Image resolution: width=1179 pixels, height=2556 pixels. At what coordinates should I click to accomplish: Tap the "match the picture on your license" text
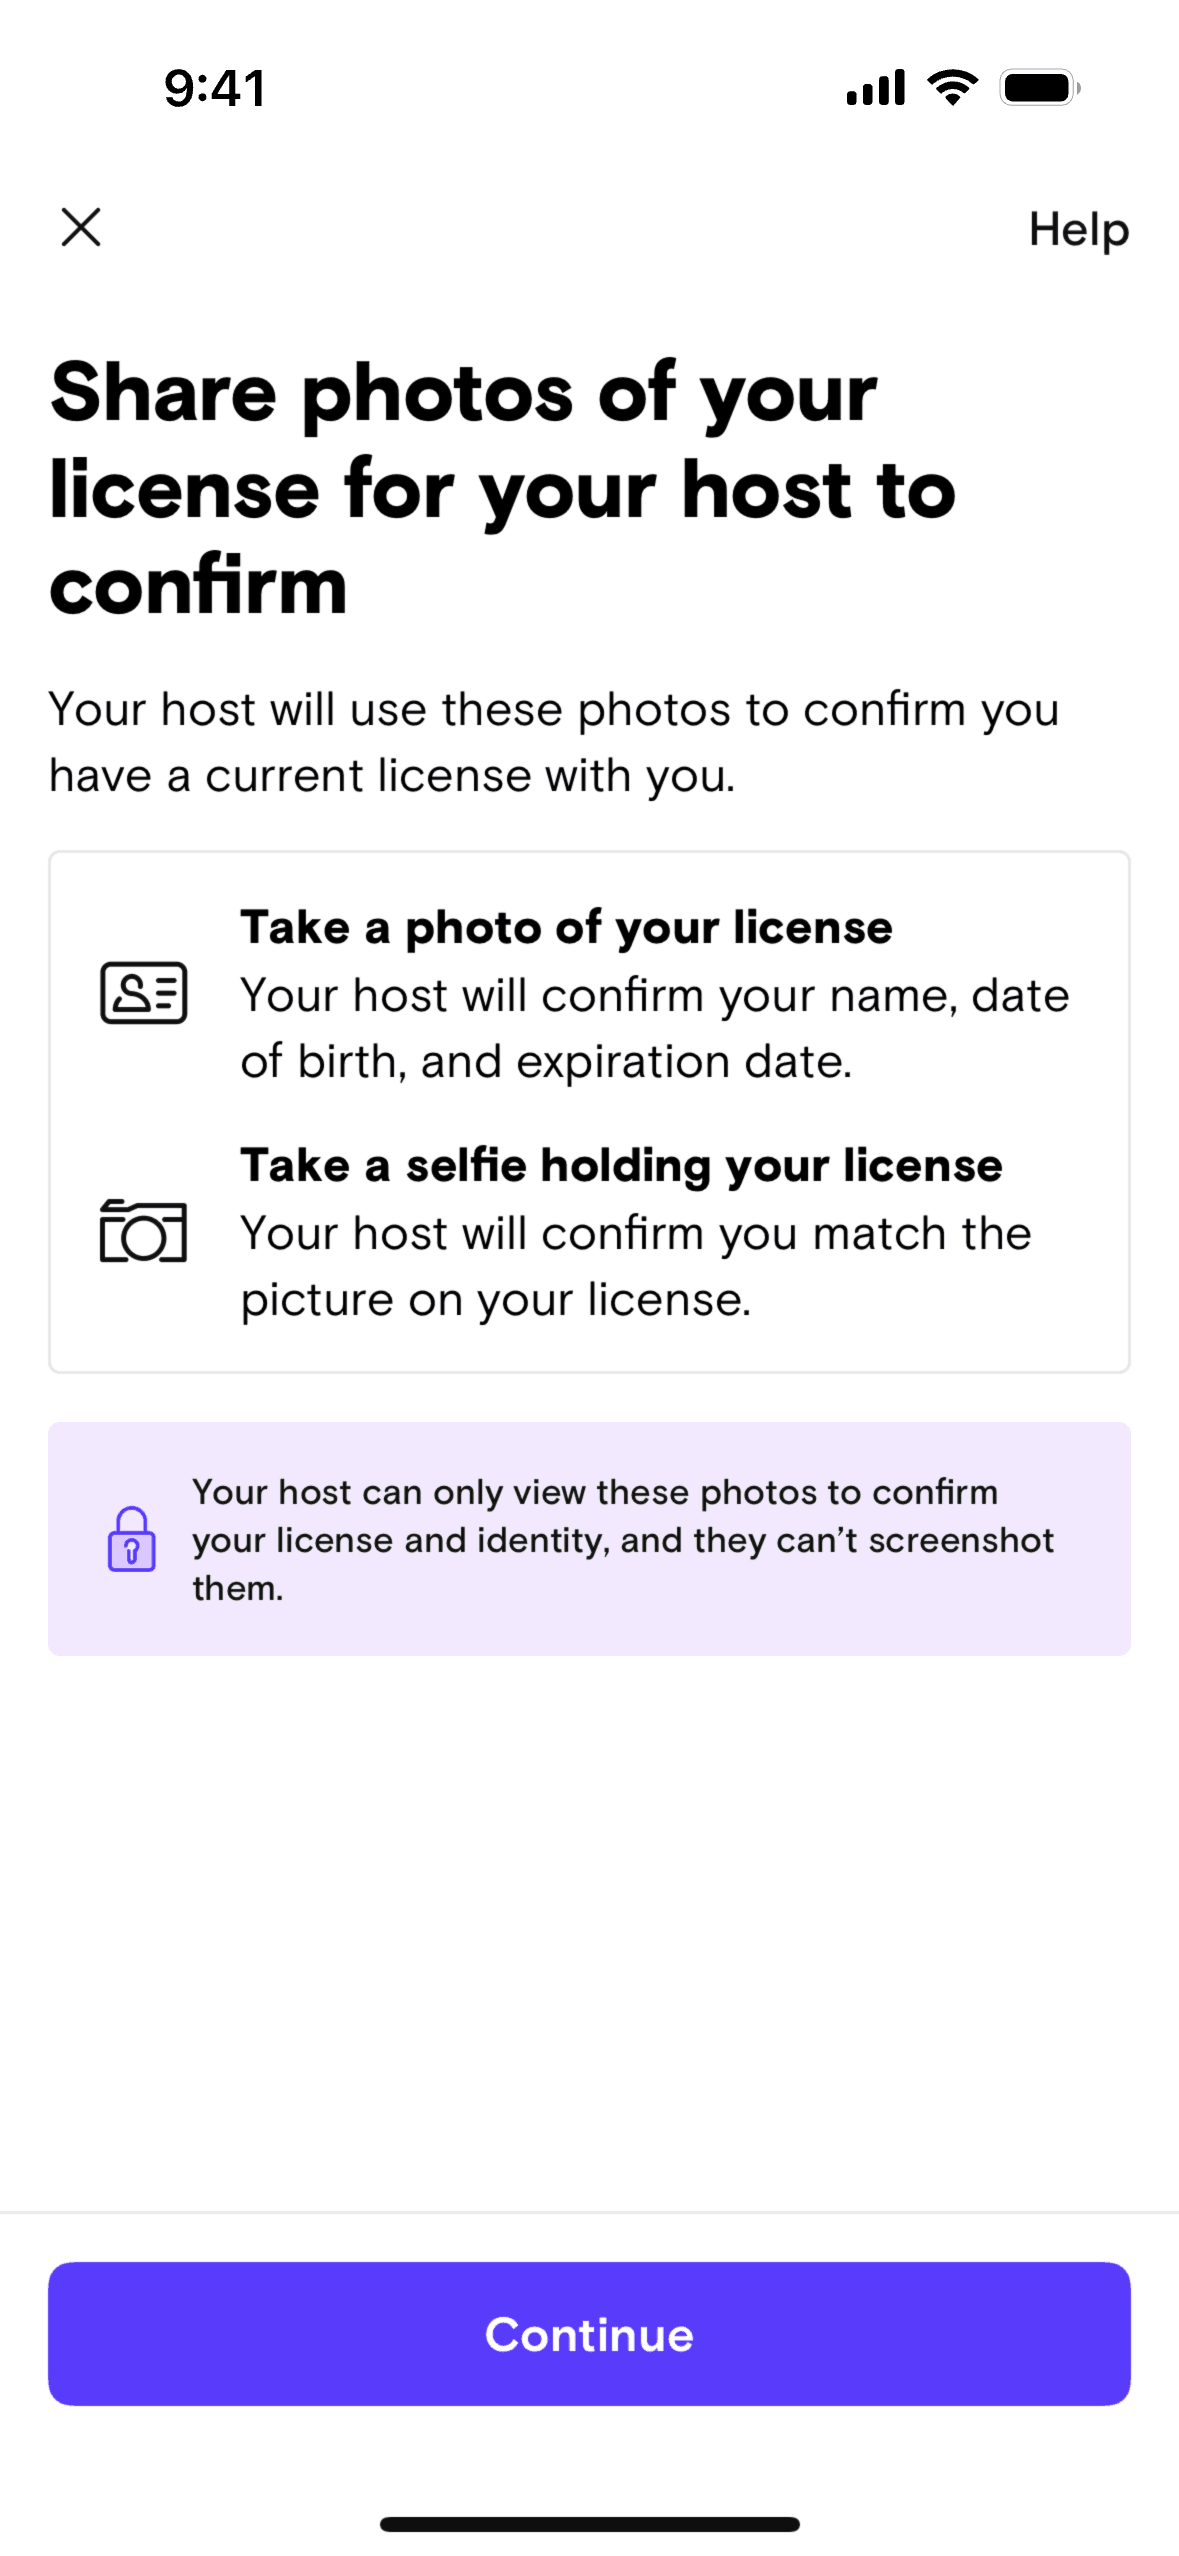point(635,1266)
